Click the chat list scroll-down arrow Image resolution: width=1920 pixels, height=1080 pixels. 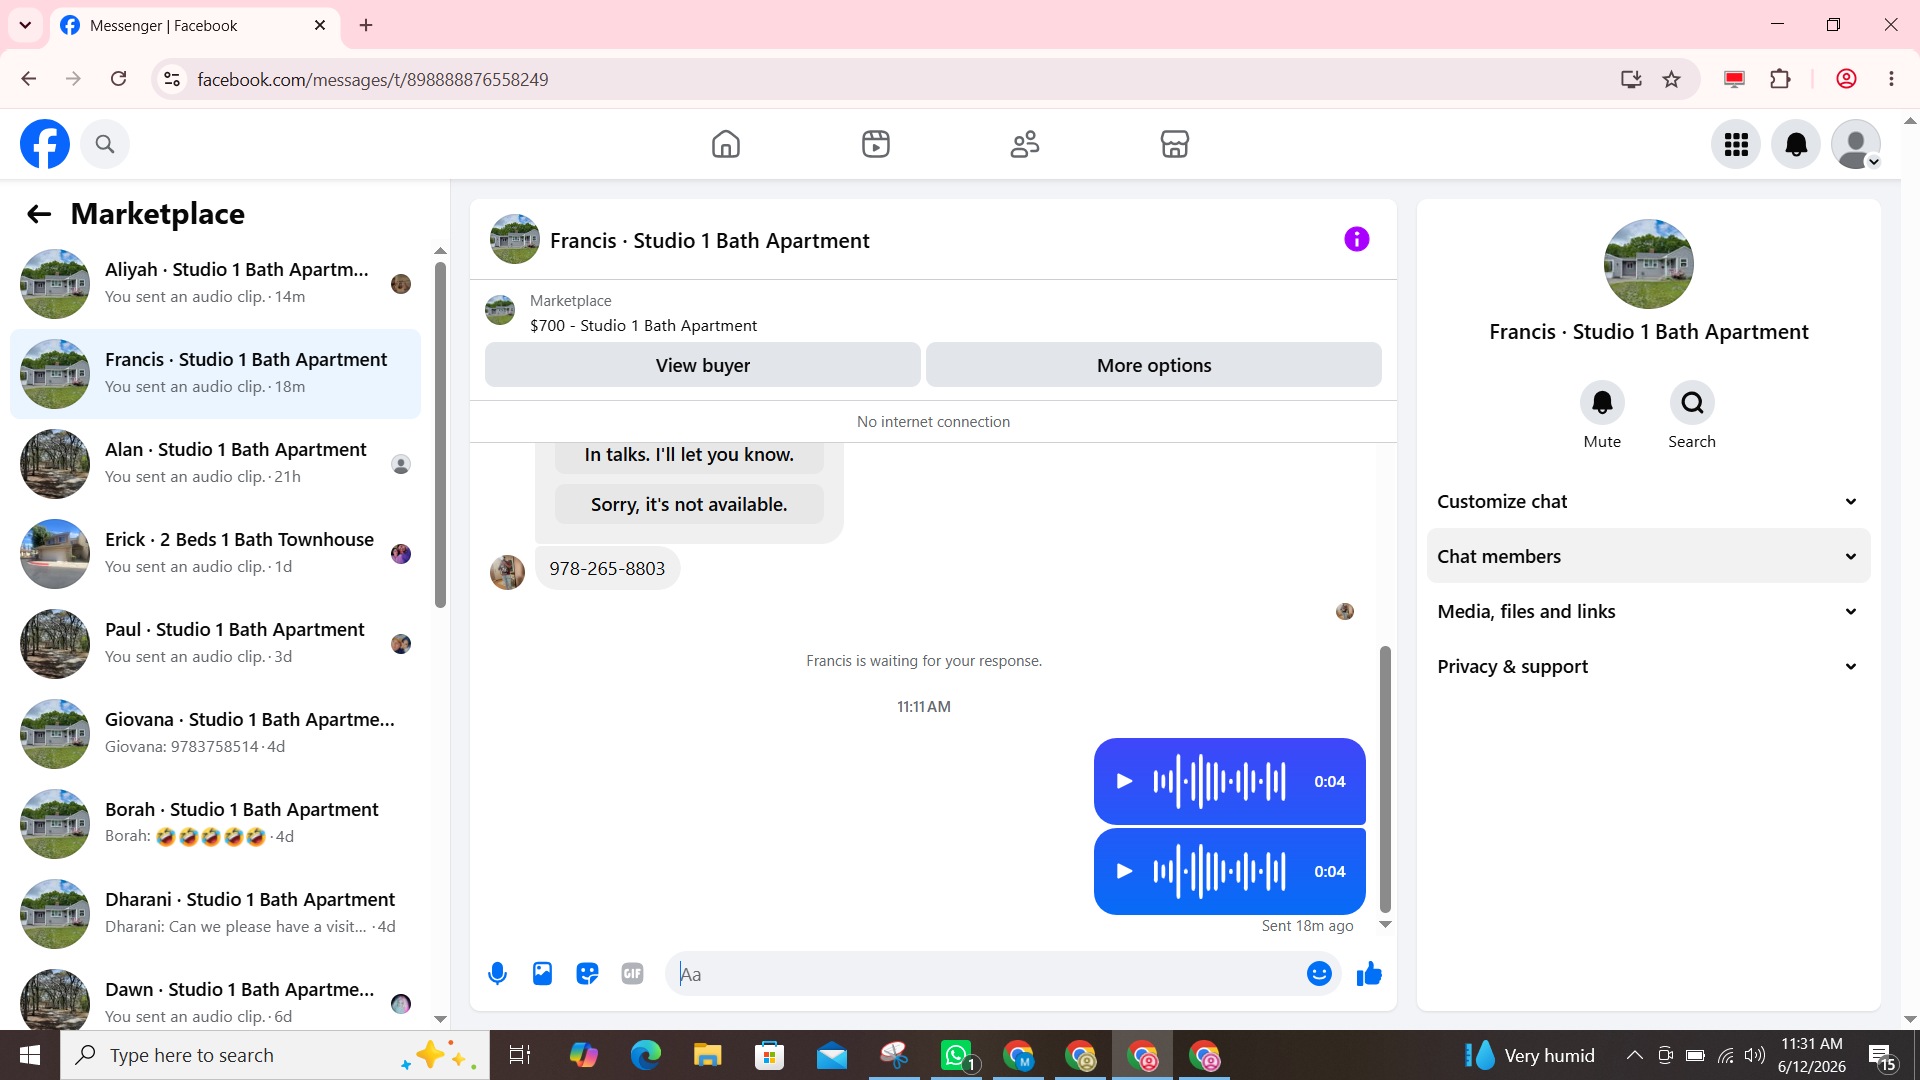coord(440,1019)
